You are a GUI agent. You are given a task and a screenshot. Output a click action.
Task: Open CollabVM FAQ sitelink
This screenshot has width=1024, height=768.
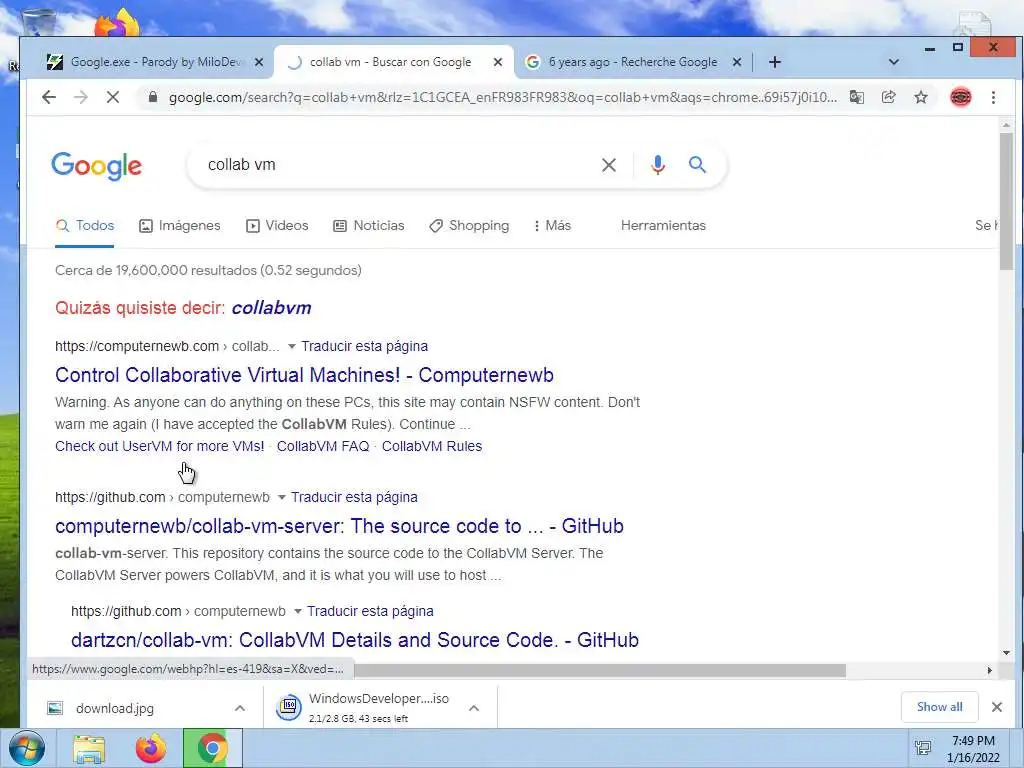tap(323, 446)
